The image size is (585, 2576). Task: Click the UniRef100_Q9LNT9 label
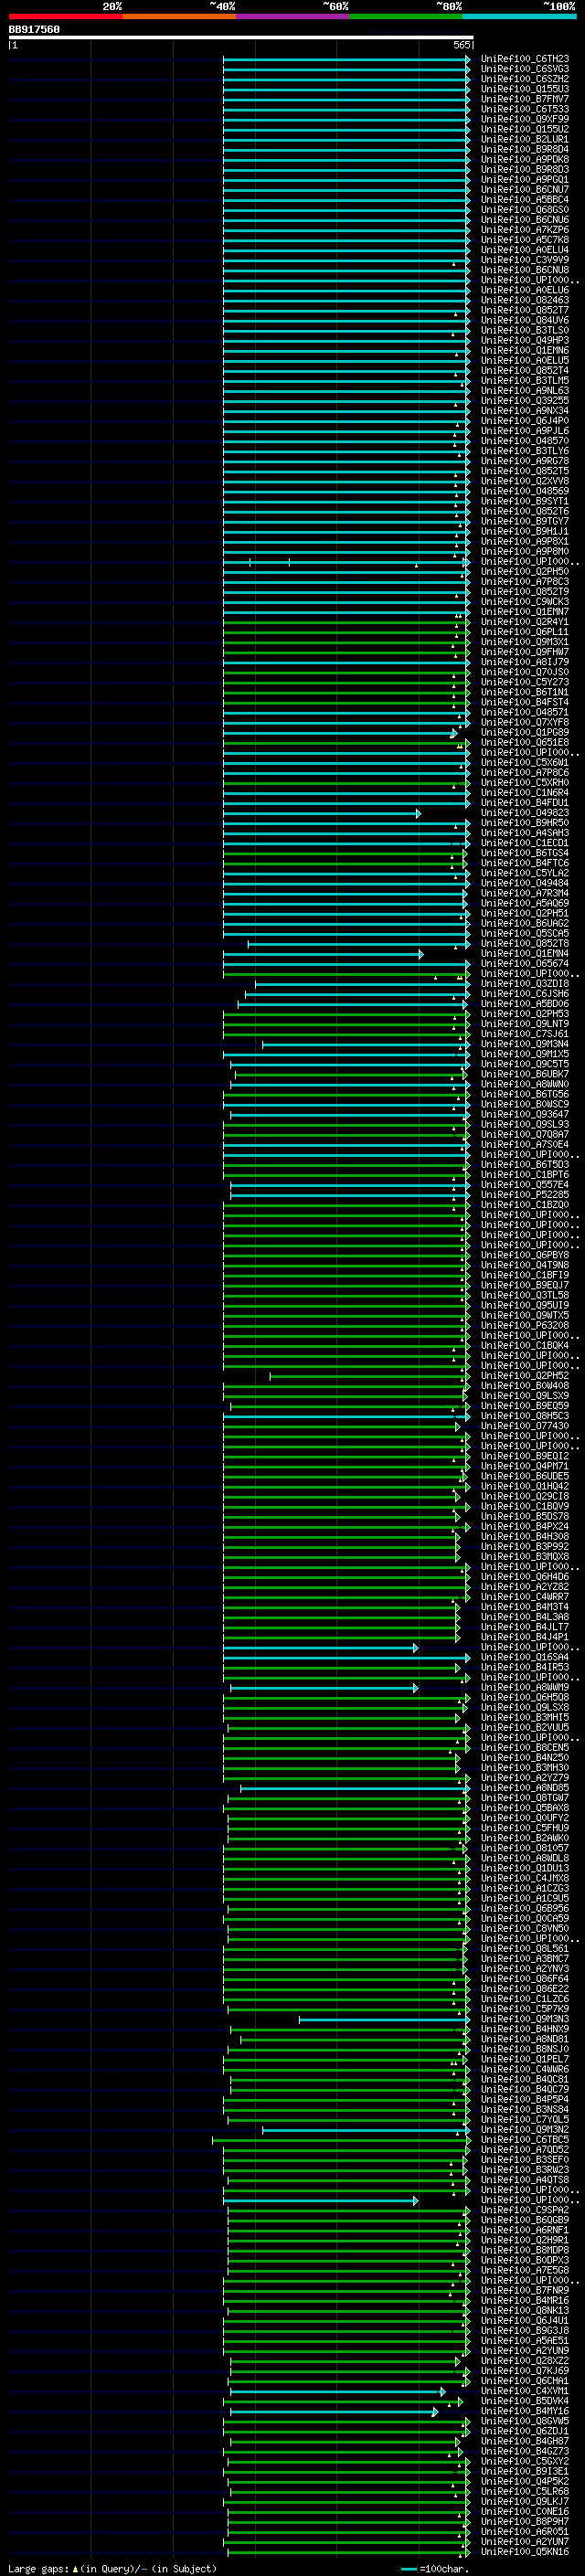tap(525, 1023)
